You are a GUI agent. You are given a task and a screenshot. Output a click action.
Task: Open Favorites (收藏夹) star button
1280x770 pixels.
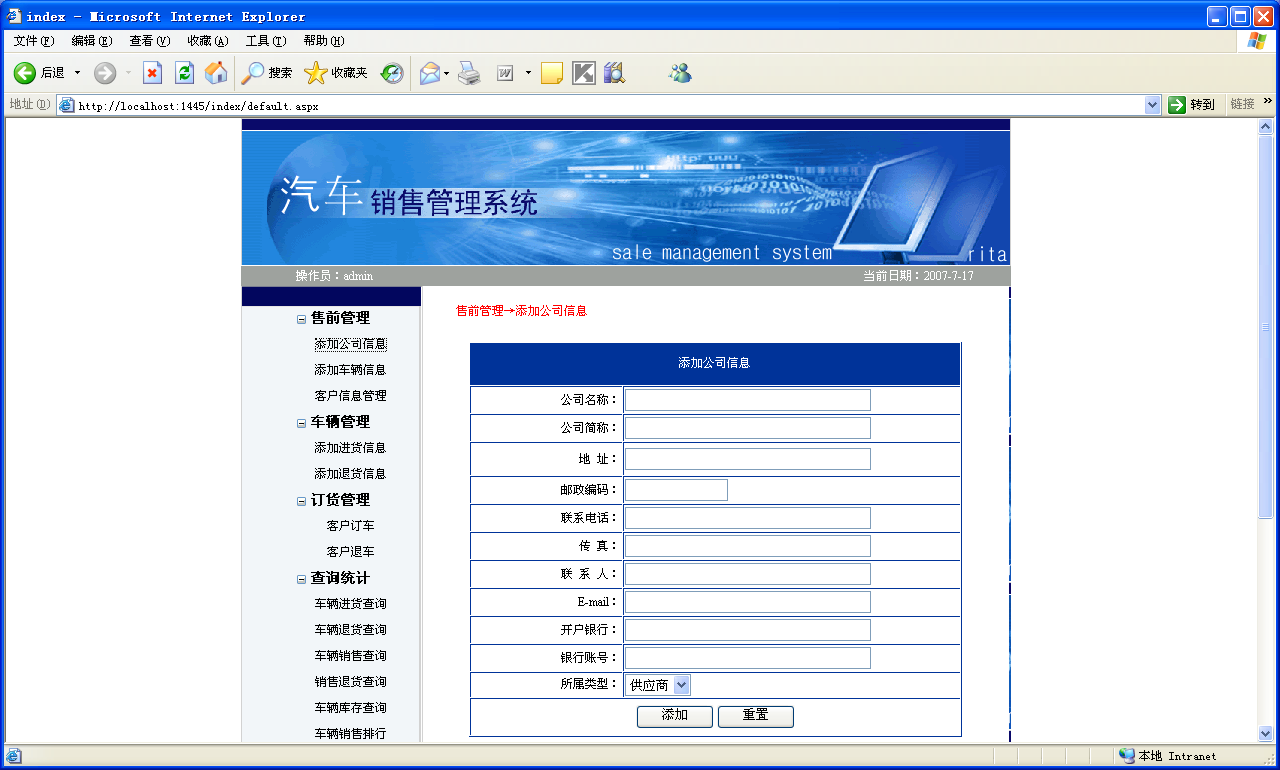click(x=336, y=73)
